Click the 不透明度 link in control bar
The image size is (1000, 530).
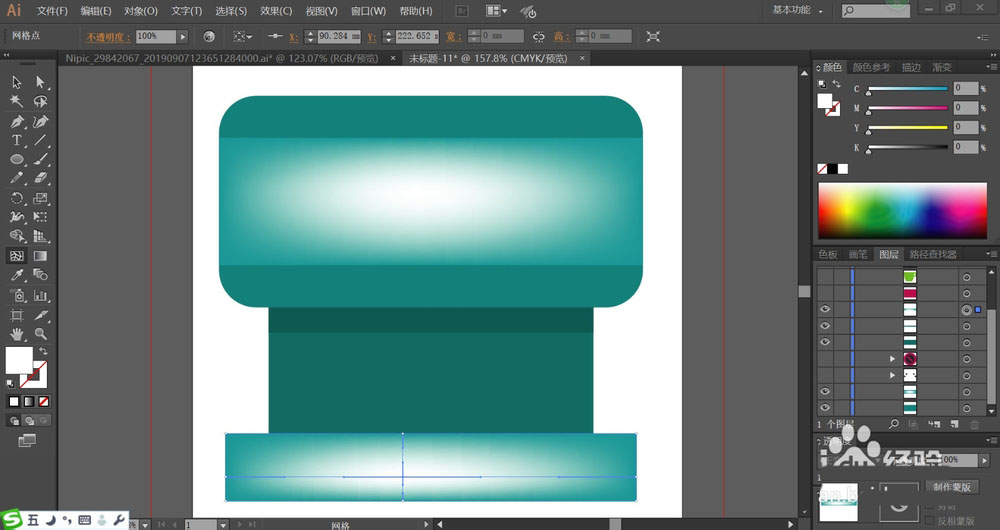pos(107,36)
